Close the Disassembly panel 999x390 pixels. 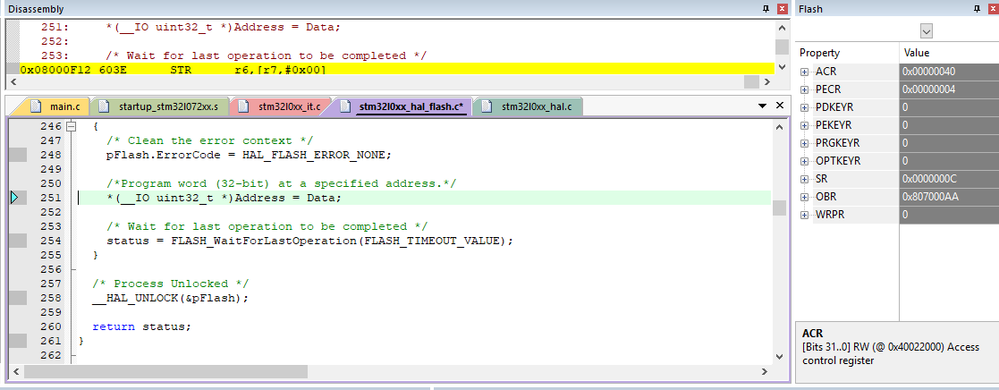[782, 9]
